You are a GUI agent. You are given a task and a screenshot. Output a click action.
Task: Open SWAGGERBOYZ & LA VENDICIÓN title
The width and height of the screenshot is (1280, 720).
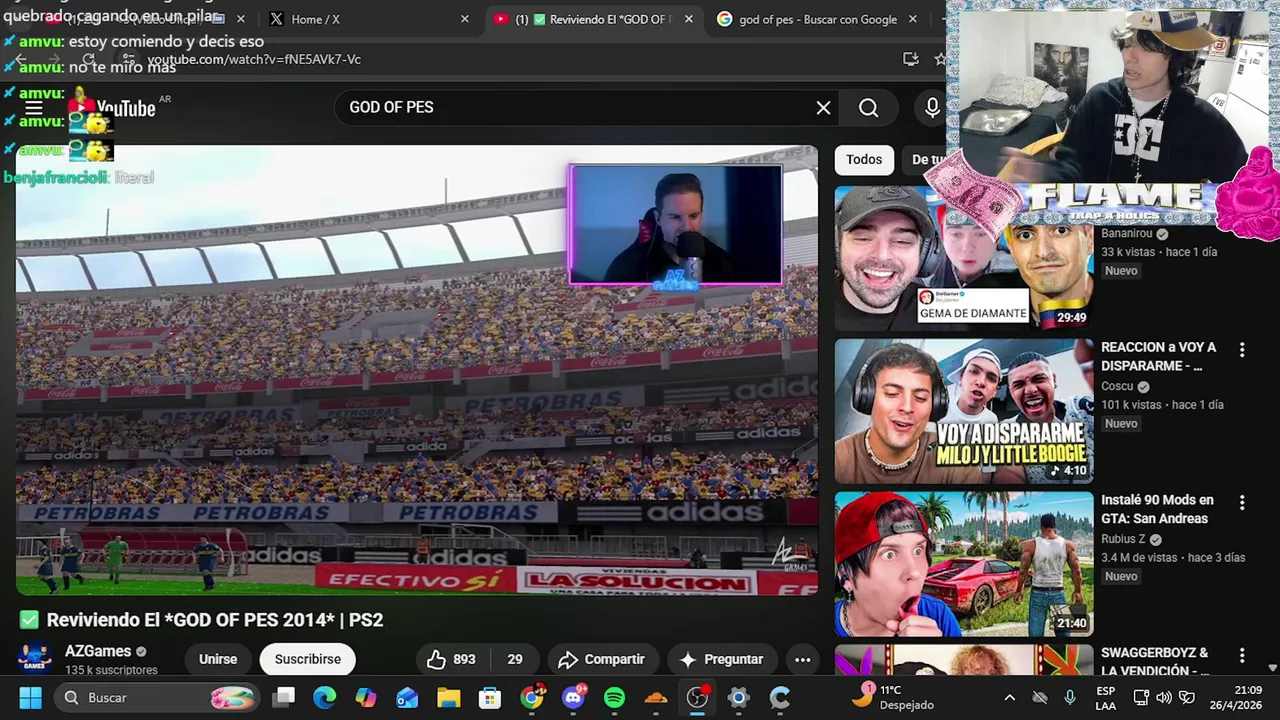[x=1155, y=662]
